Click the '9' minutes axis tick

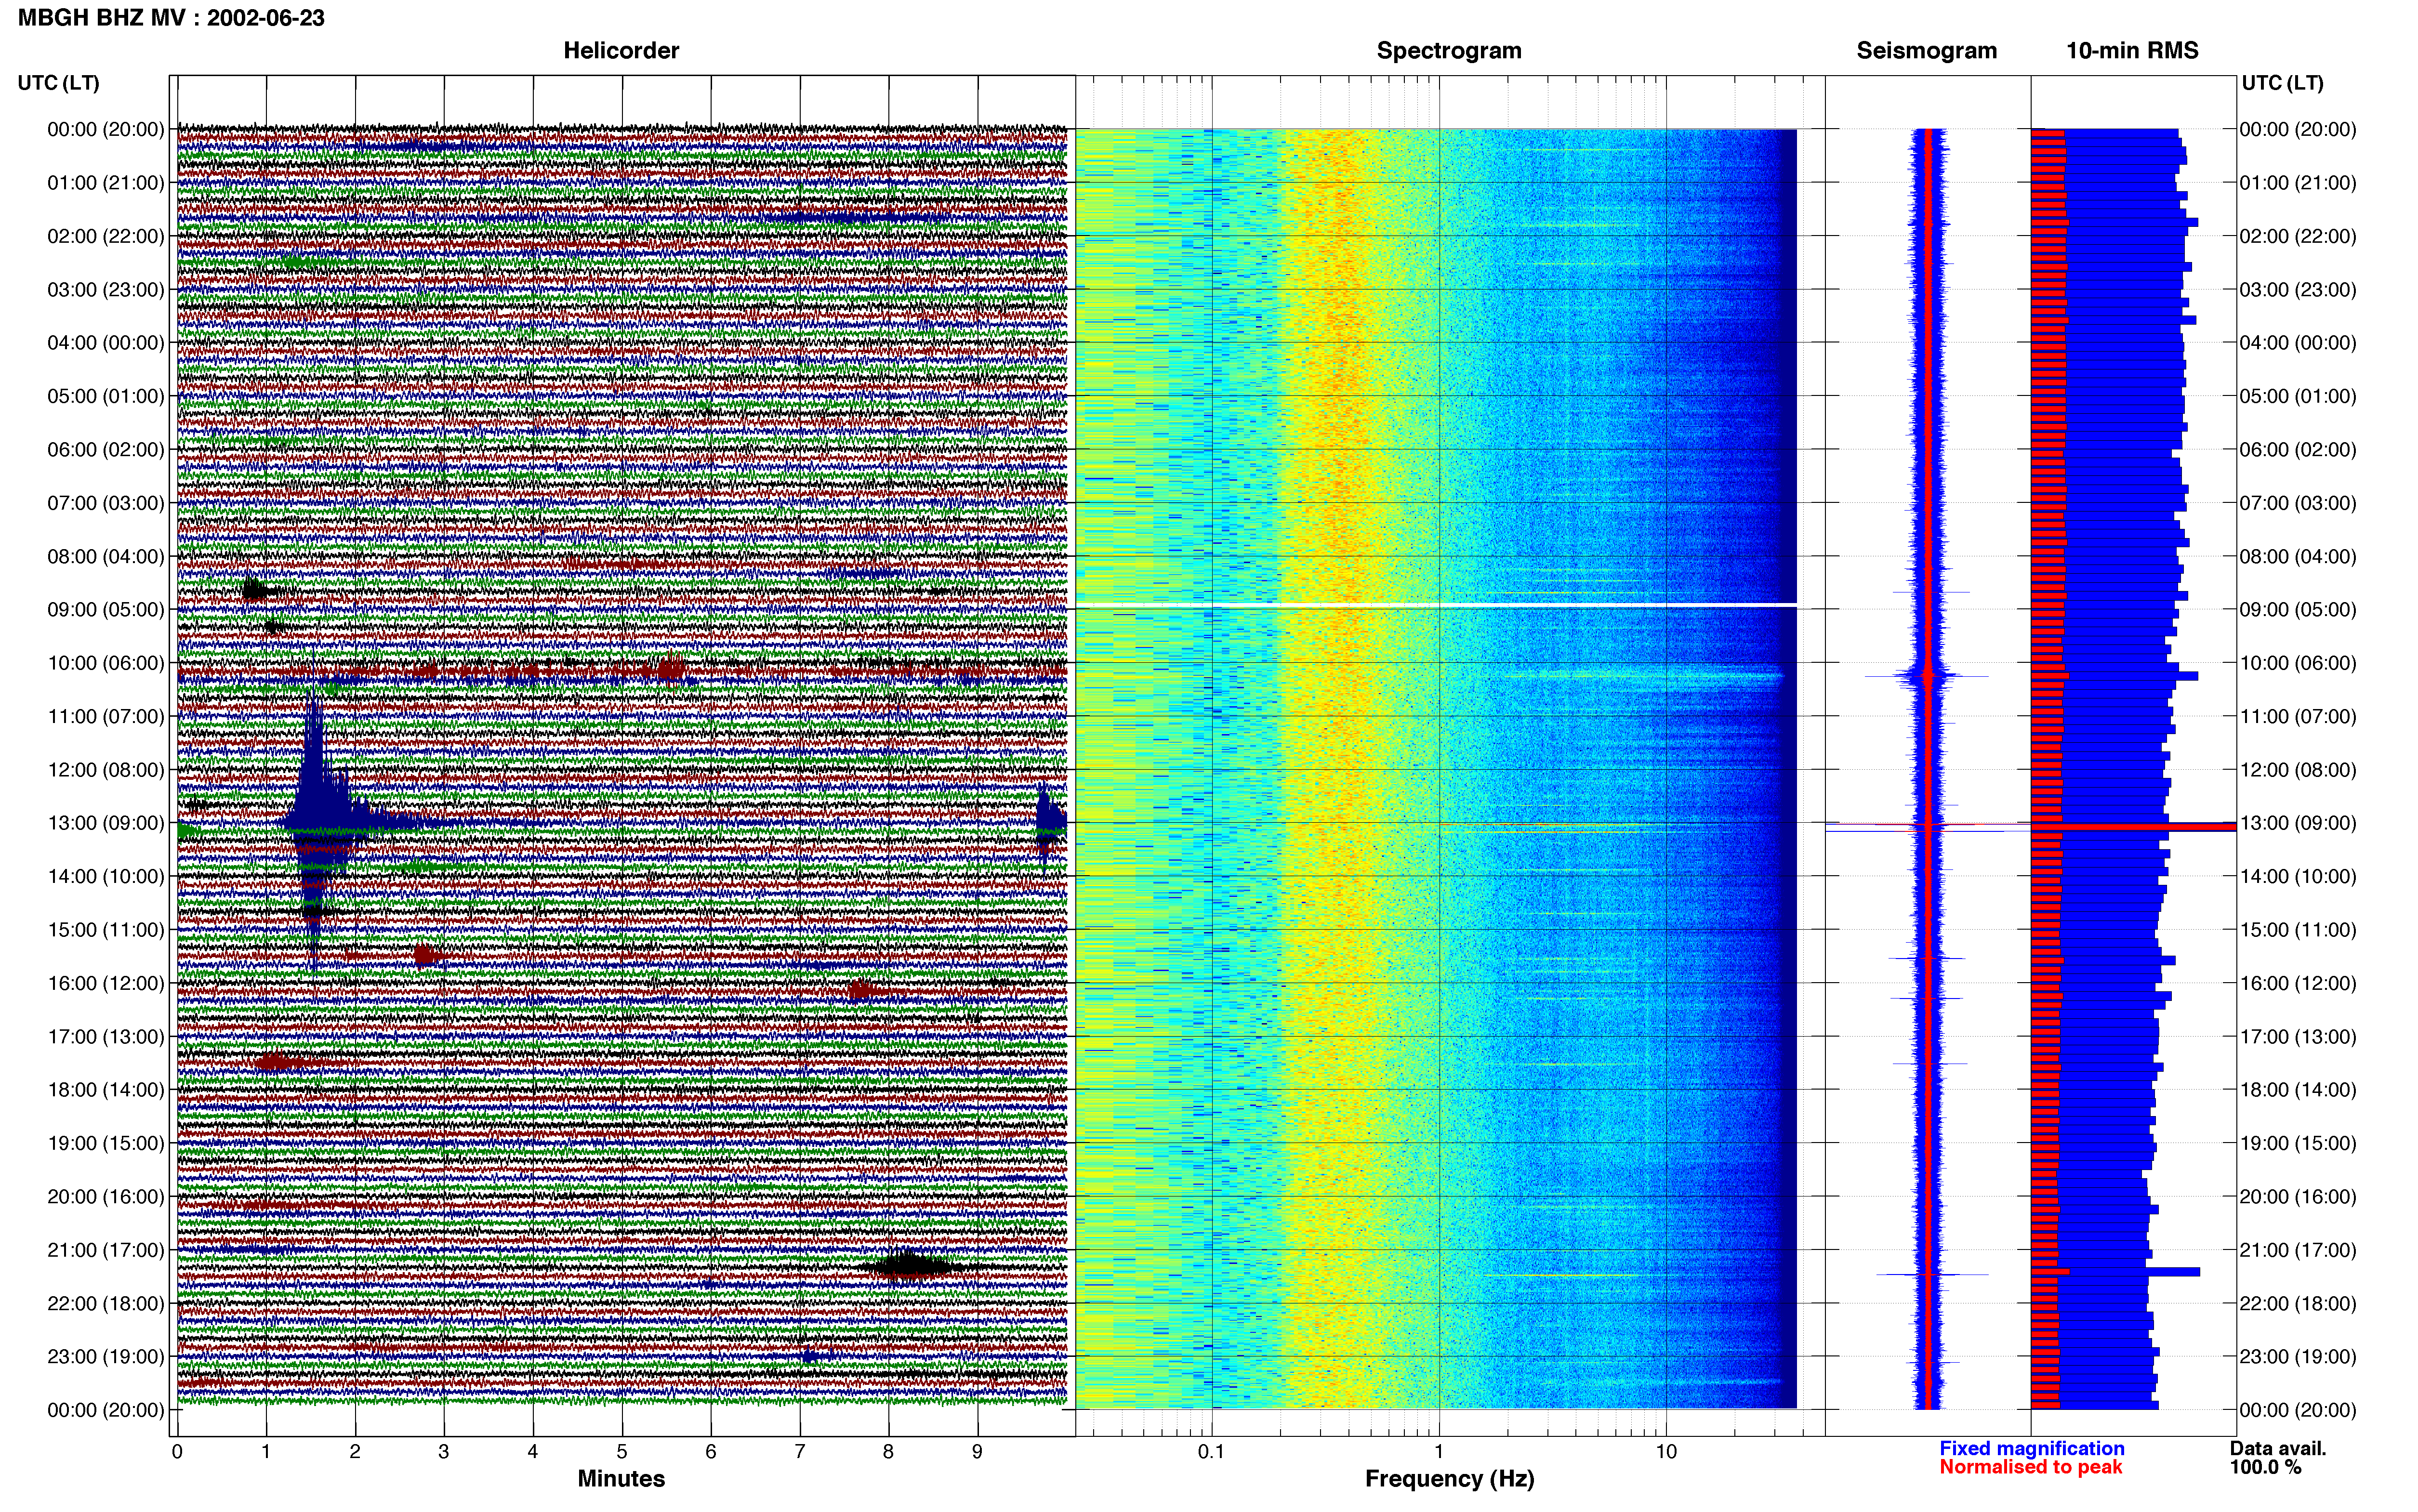coord(977,1452)
